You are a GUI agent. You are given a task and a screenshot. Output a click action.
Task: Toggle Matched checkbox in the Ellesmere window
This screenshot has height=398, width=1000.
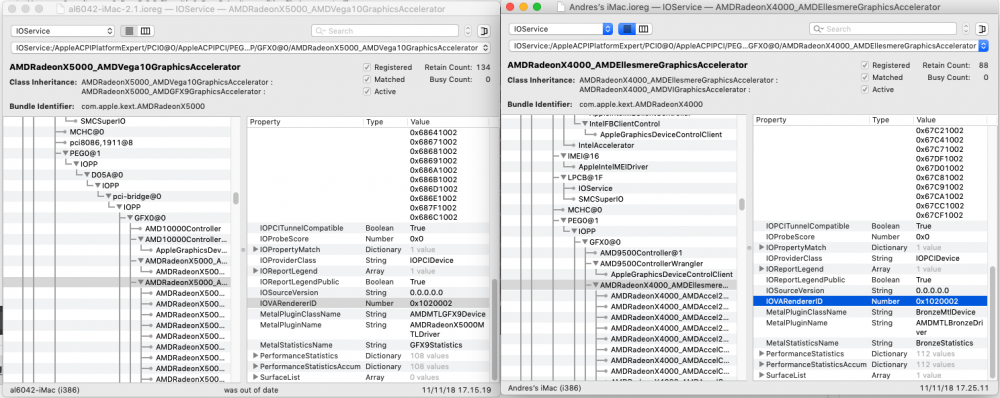click(865, 77)
